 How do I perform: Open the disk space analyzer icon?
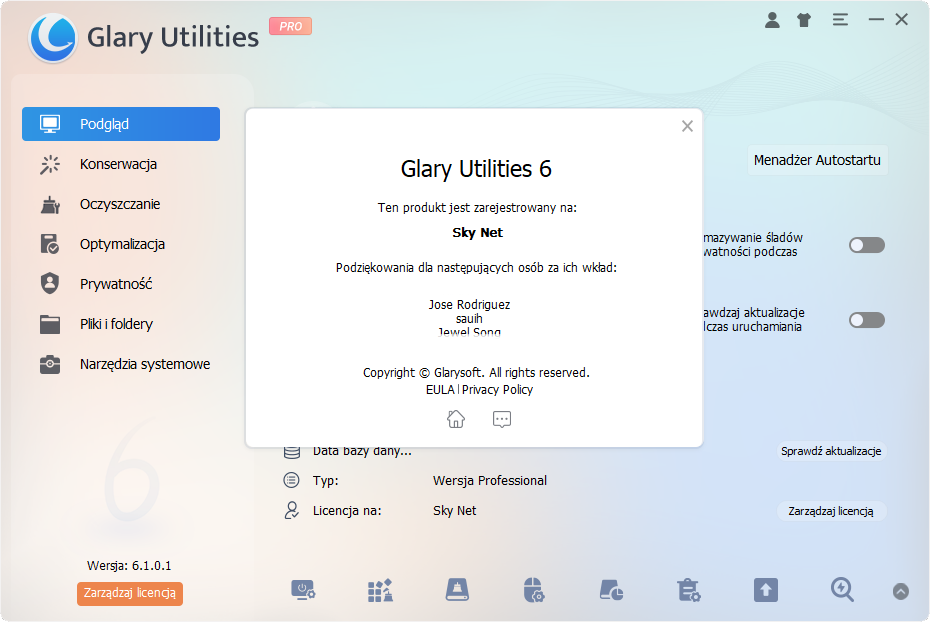(x=611, y=591)
